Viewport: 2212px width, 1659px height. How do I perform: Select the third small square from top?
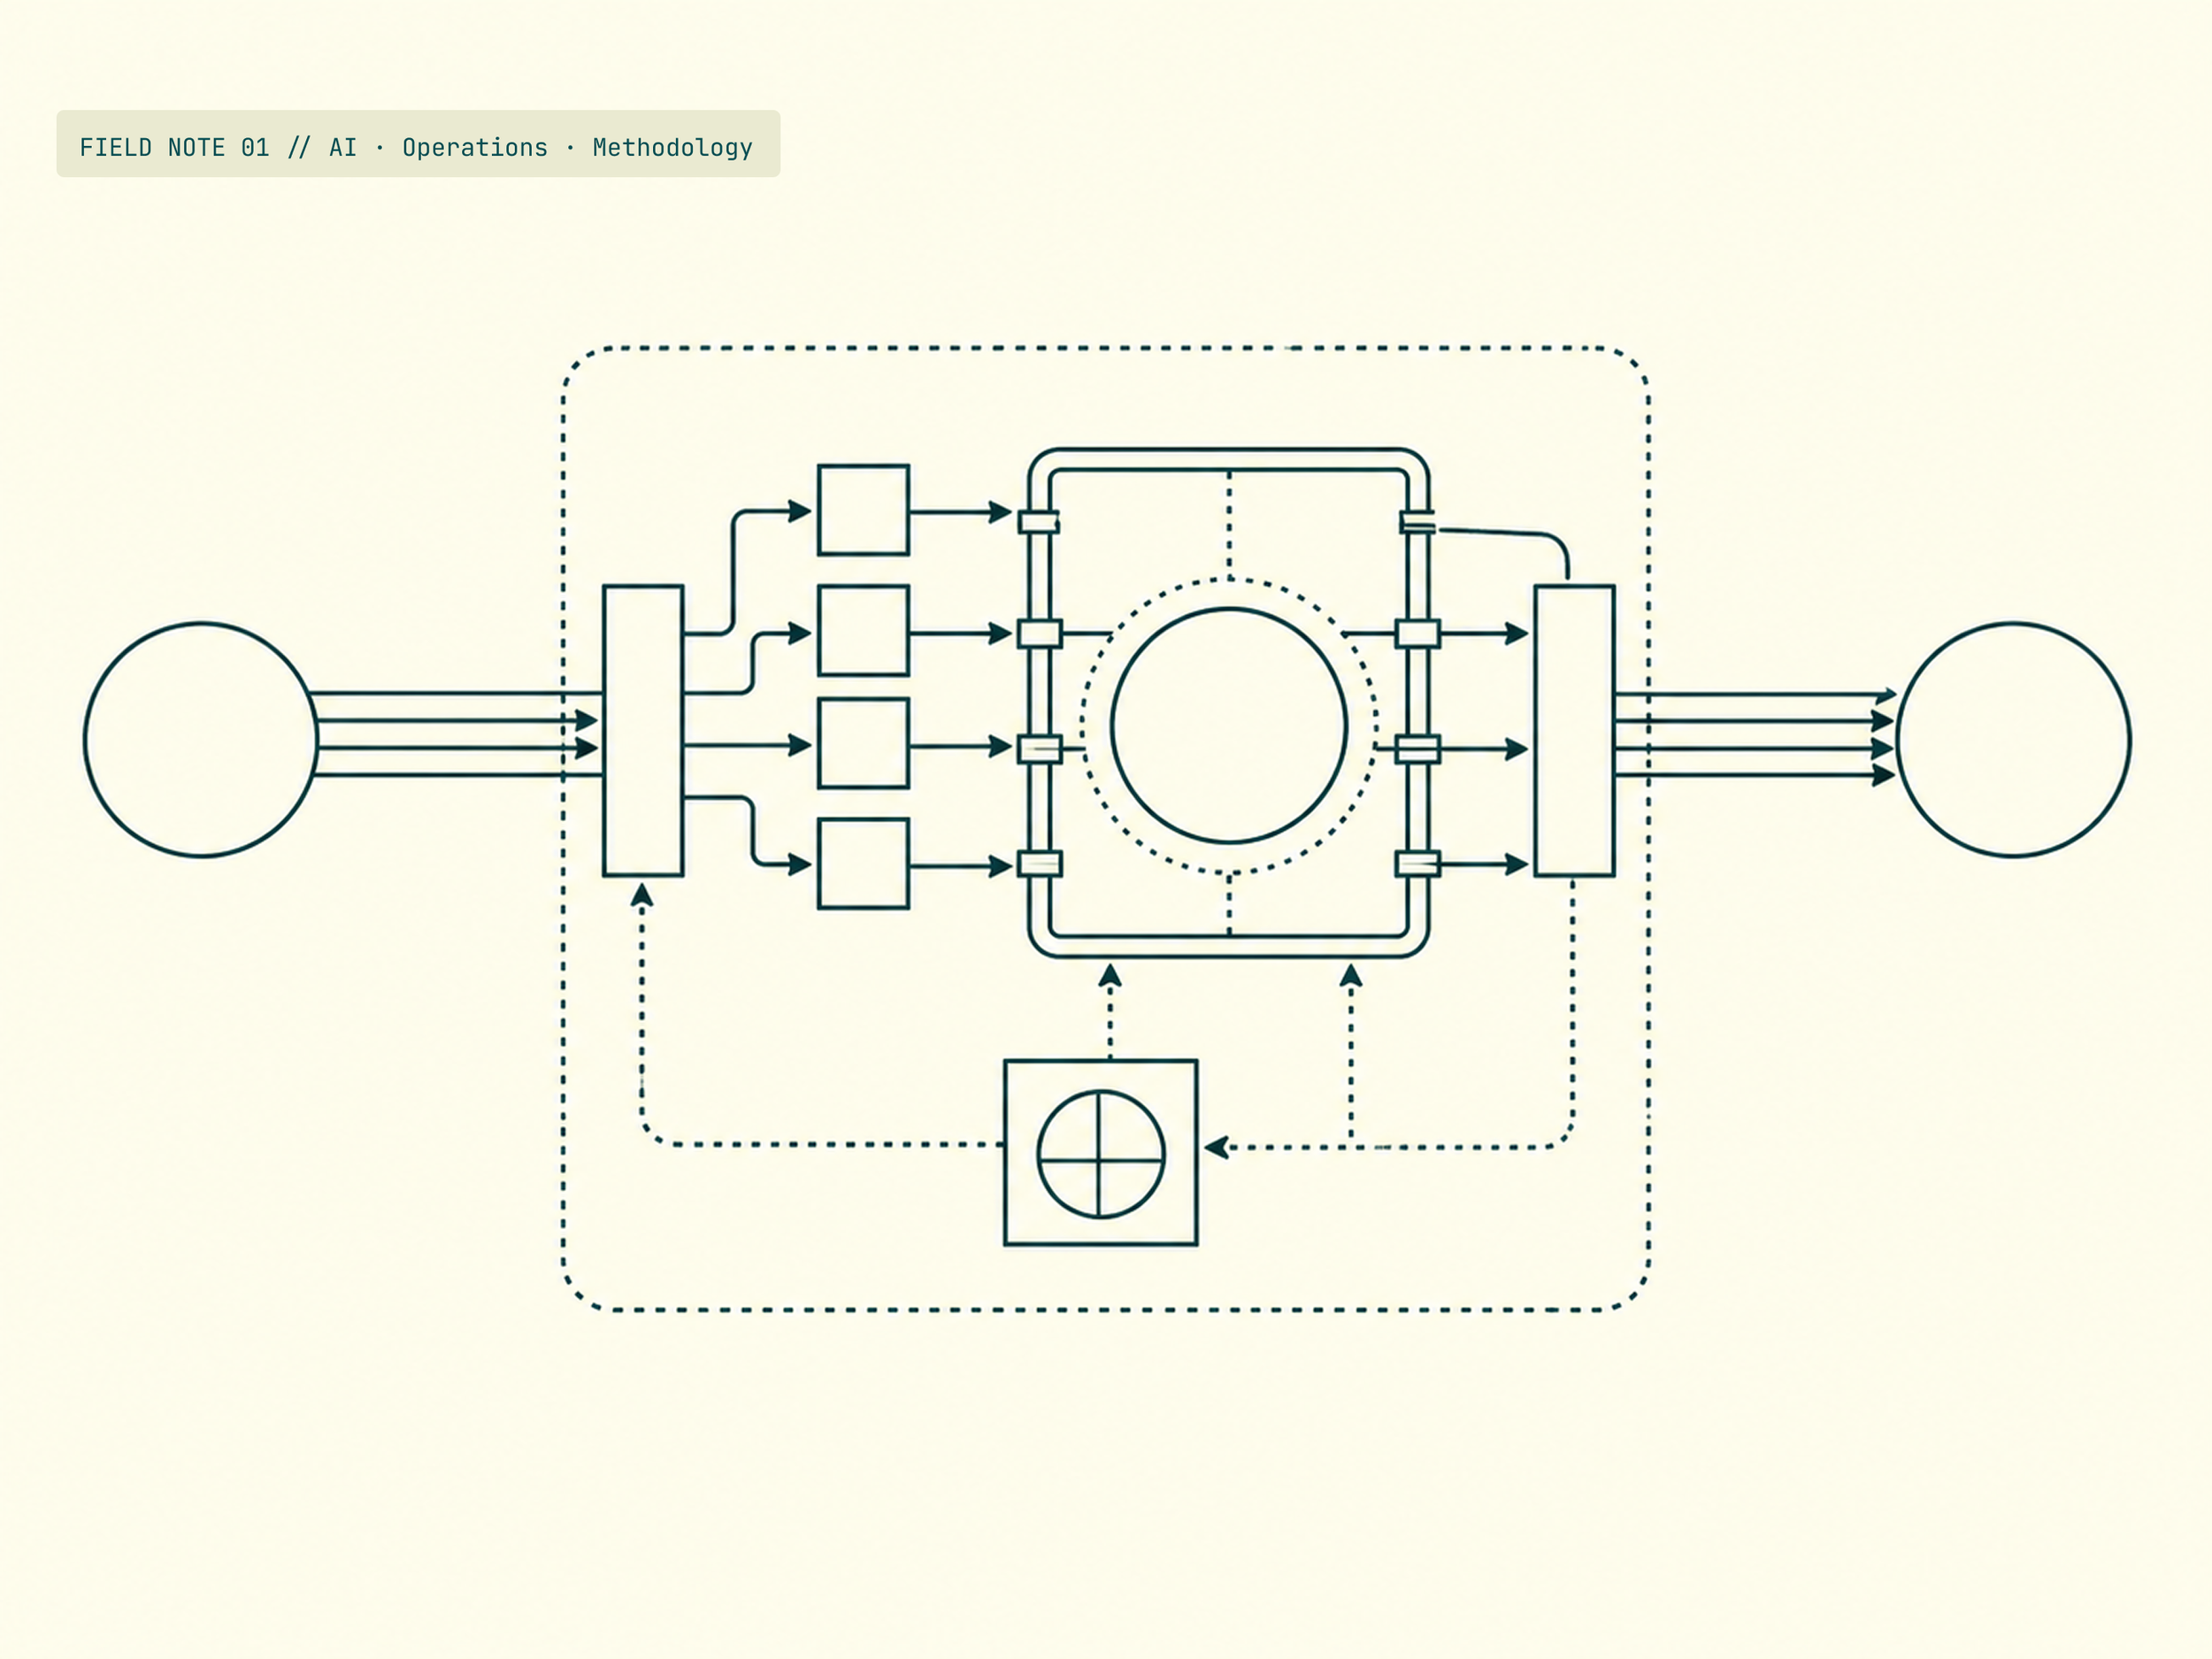pyautogui.click(x=863, y=744)
